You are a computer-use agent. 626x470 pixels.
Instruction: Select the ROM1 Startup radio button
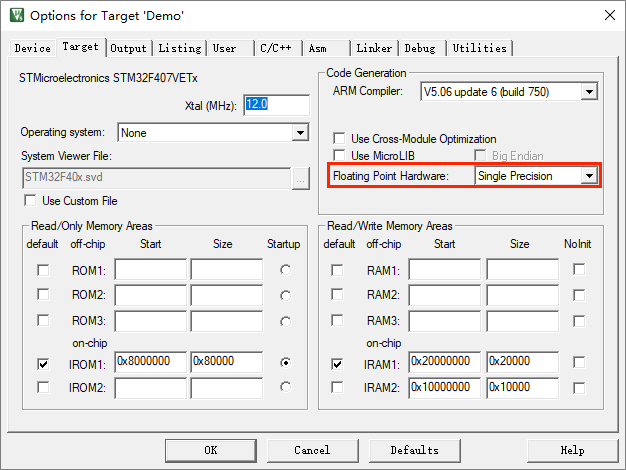(287, 270)
